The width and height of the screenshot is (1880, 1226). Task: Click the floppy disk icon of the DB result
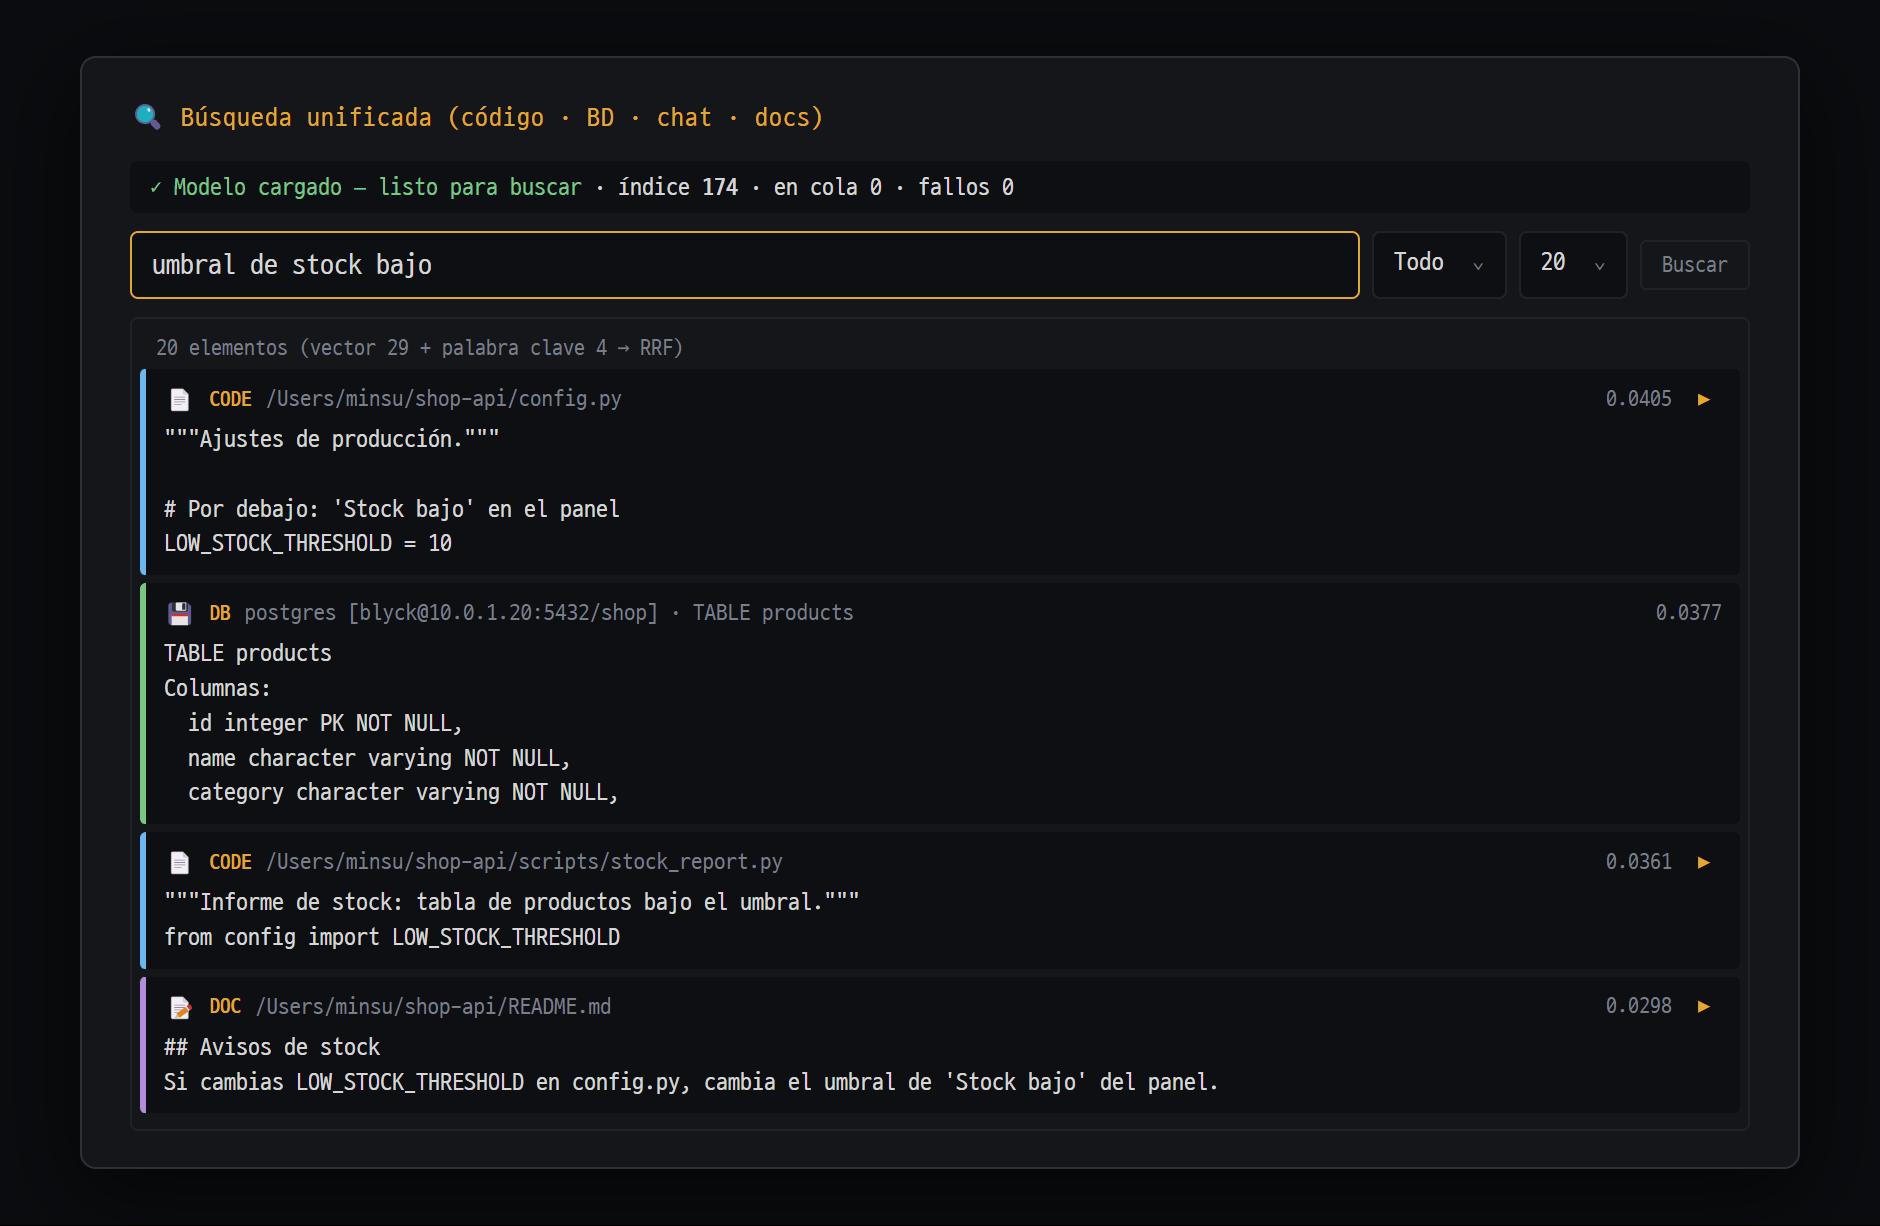(180, 613)
